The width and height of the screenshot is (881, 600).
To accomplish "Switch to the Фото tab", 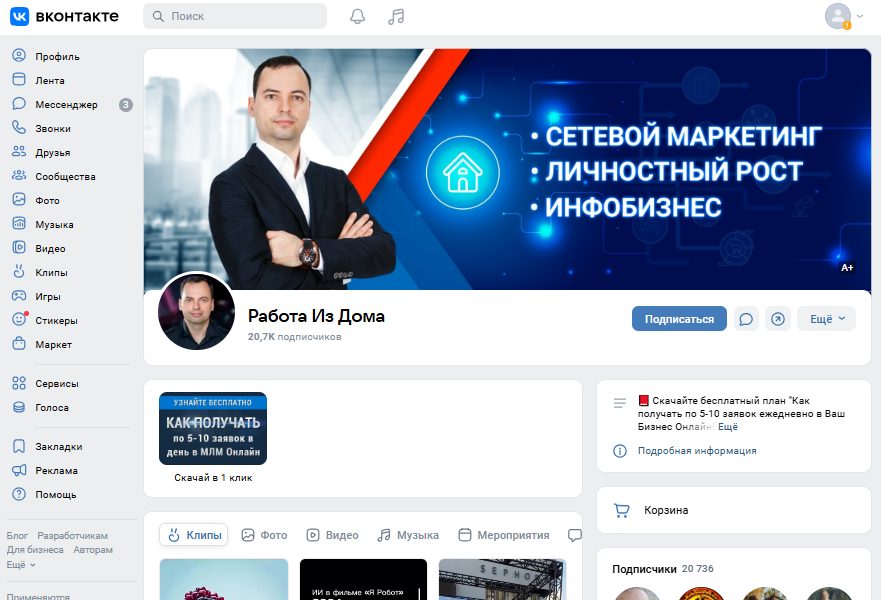I will coord(264,535).
